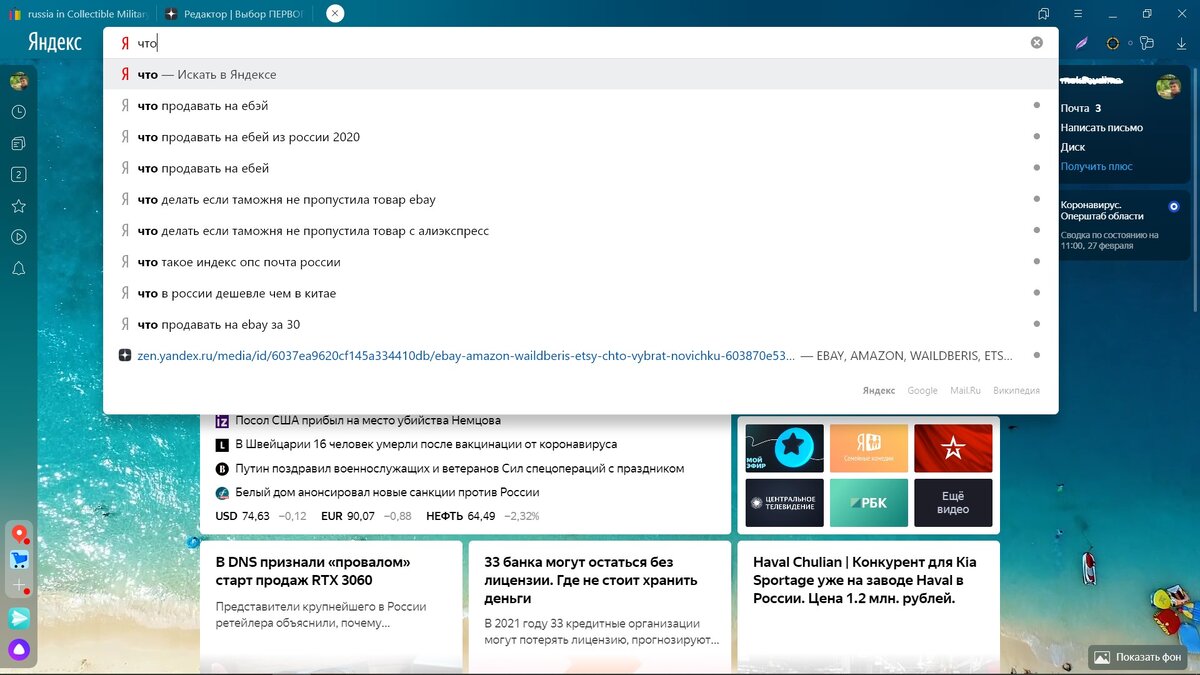Open the video play icon in sidebar

18,237
